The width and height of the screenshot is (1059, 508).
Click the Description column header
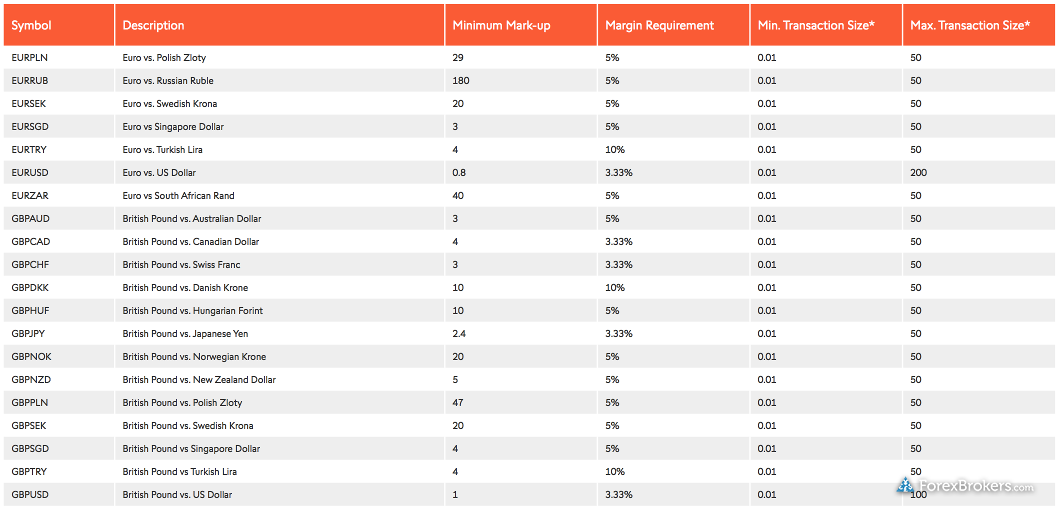point(153,26)
